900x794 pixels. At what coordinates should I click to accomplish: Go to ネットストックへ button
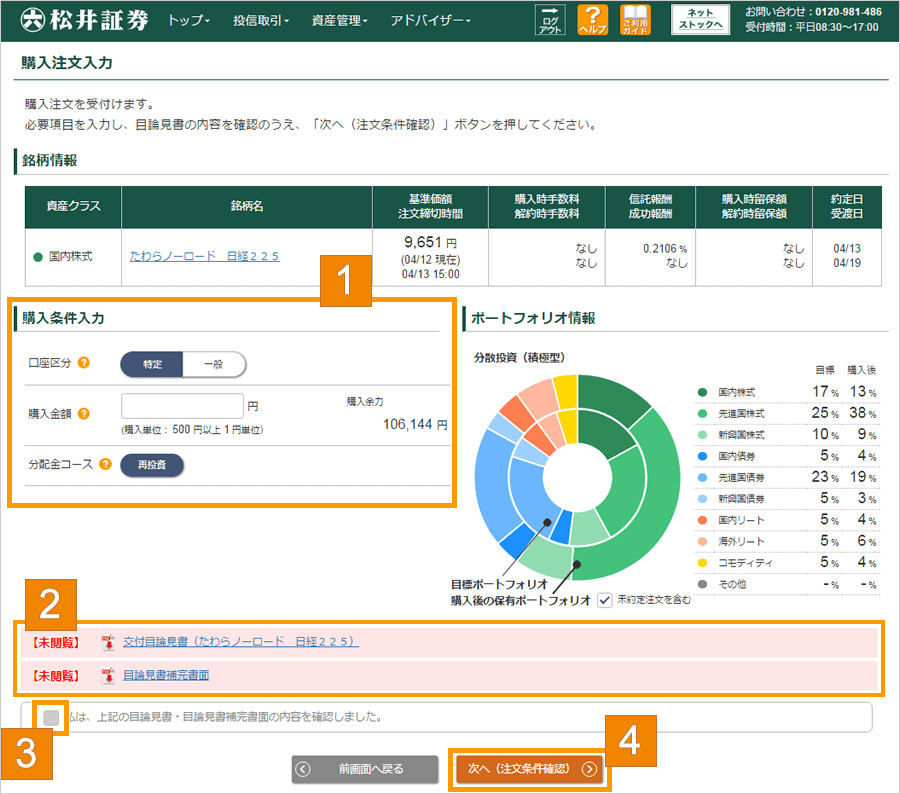point(700,20)
